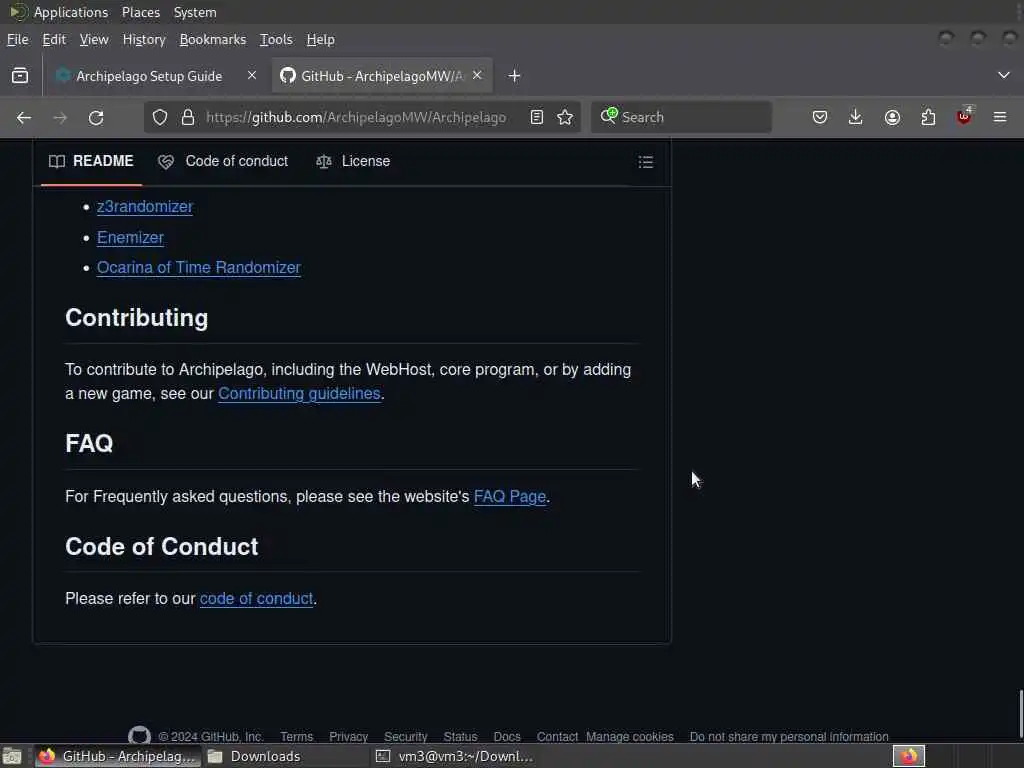The width and height of the screenshot is (1024, 768).
Task: Switch to the Code of conduct tab
Action: click(223, 161)
